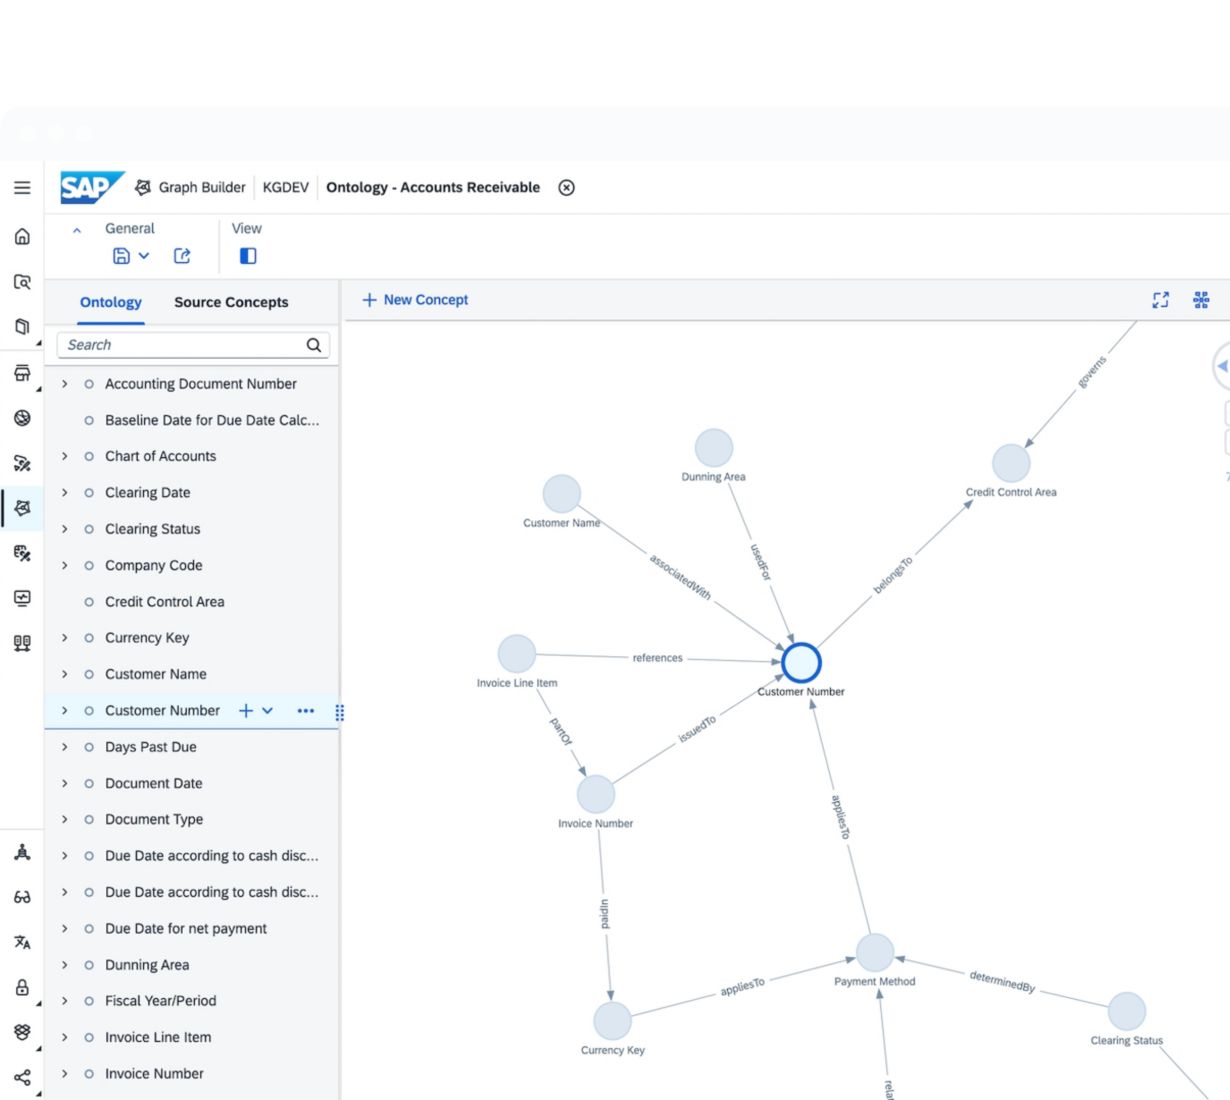This screenshot has height=1100, width=1230.
Task: Open the Save dropdown arrow
Action: tap(144, 256)
